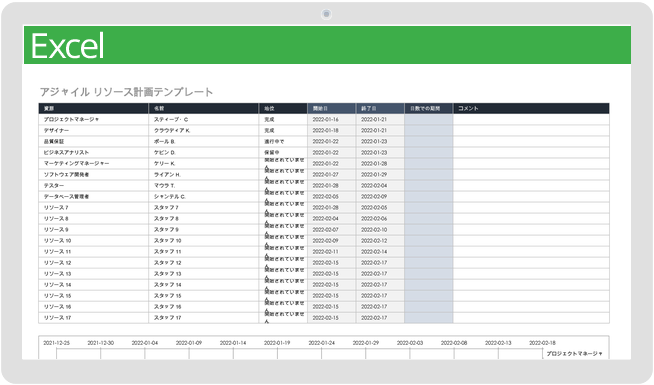Click the tablet camera dot at top

[327, 15]
